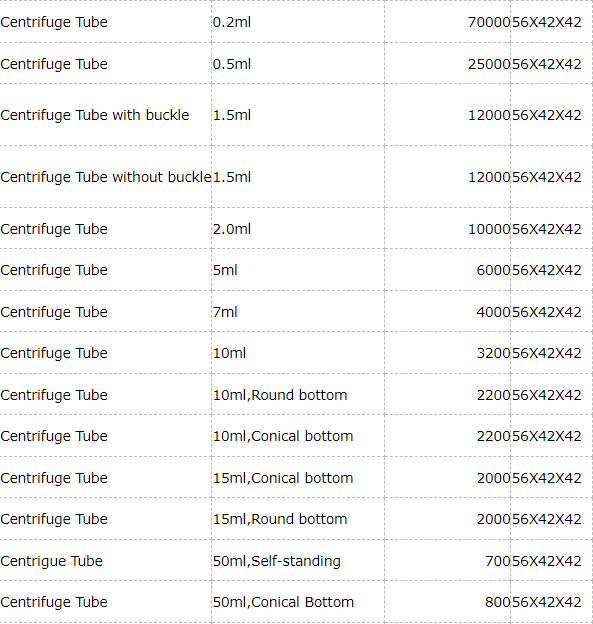Click the 7ml size cell
Image resolution: width=593 pixels, height=624 pixels.
click(298, 312)
